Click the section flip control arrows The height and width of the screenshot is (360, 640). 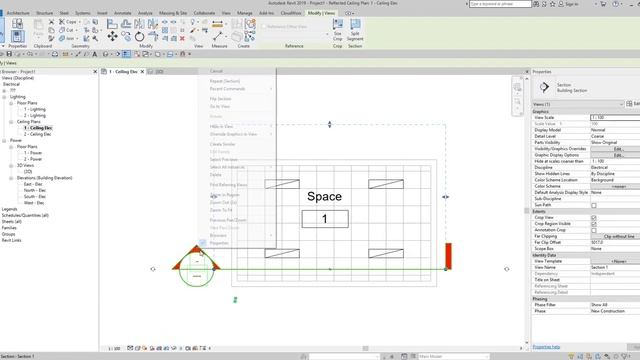point(235,300)
